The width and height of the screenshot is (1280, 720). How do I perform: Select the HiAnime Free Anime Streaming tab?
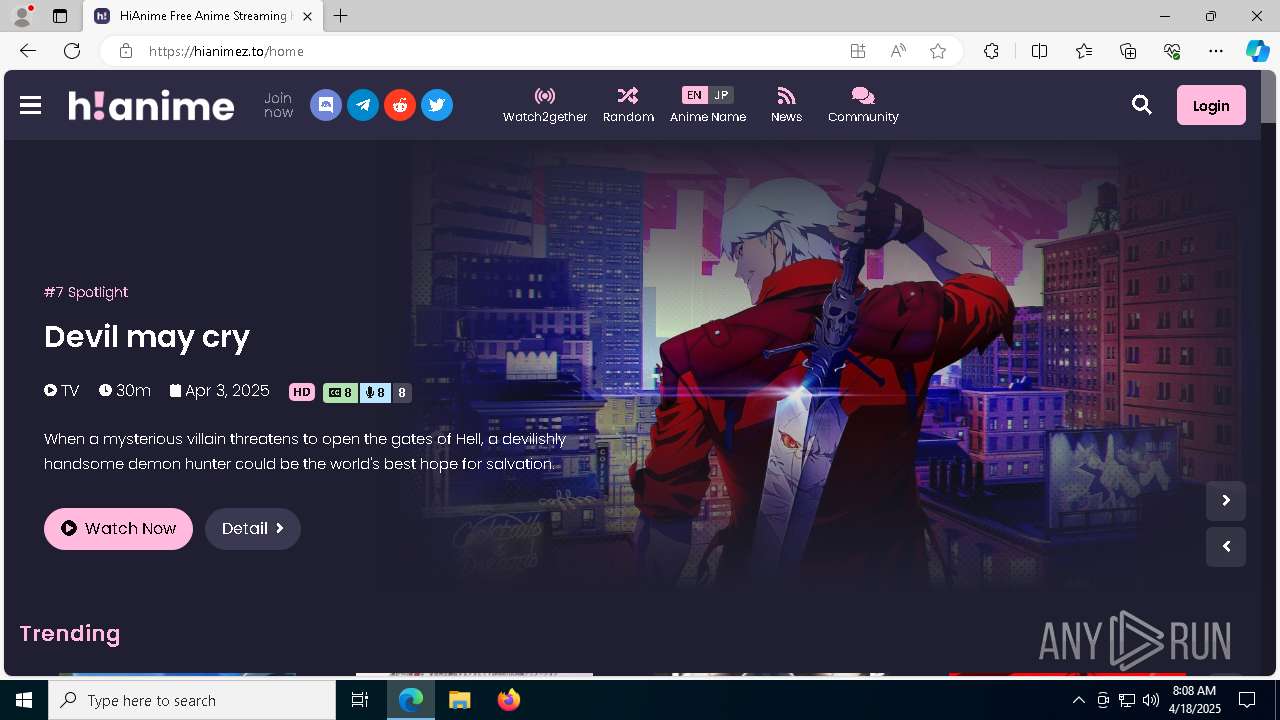[x=204, y=16]
